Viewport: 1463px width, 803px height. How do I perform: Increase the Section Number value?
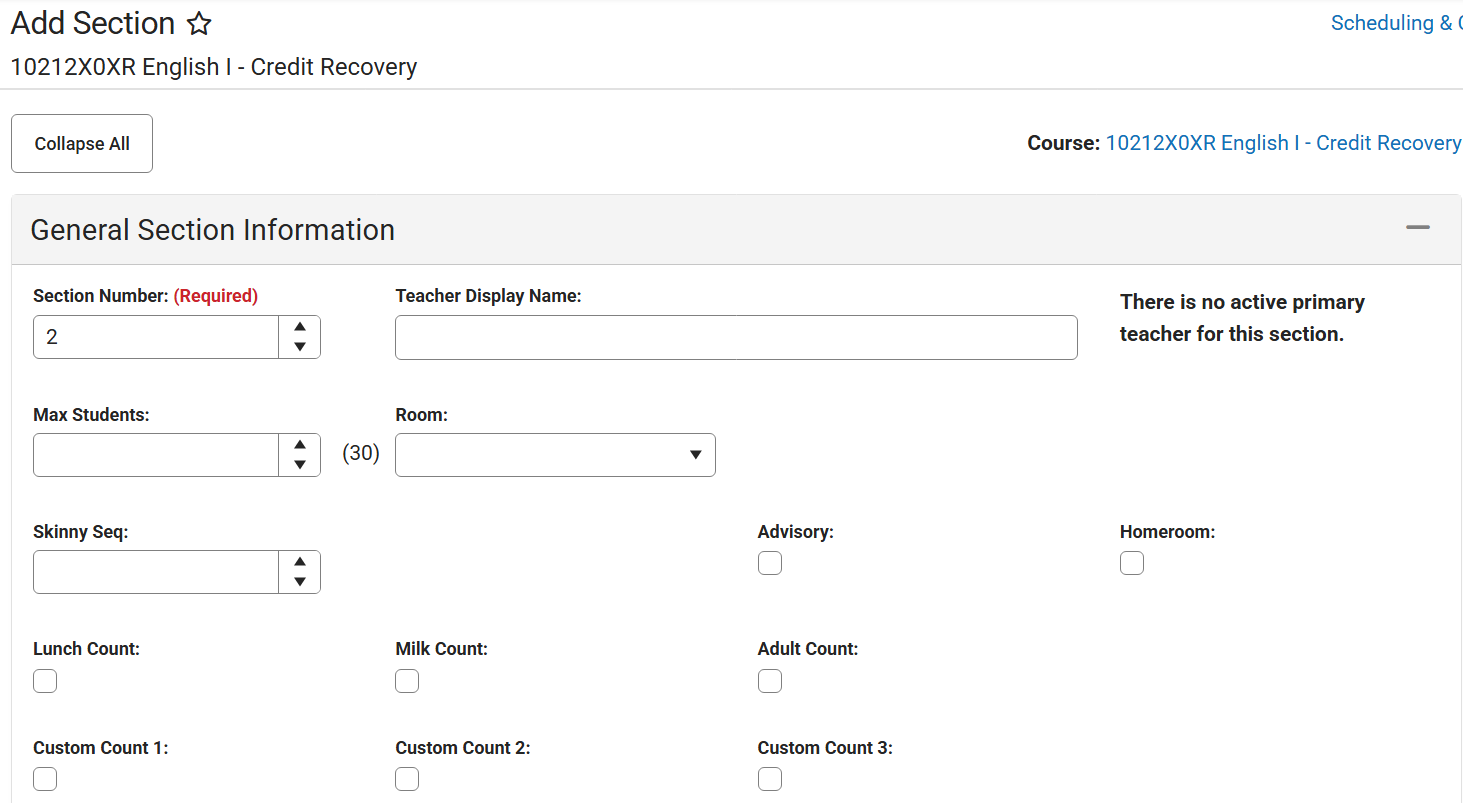(x=300, y=327)
